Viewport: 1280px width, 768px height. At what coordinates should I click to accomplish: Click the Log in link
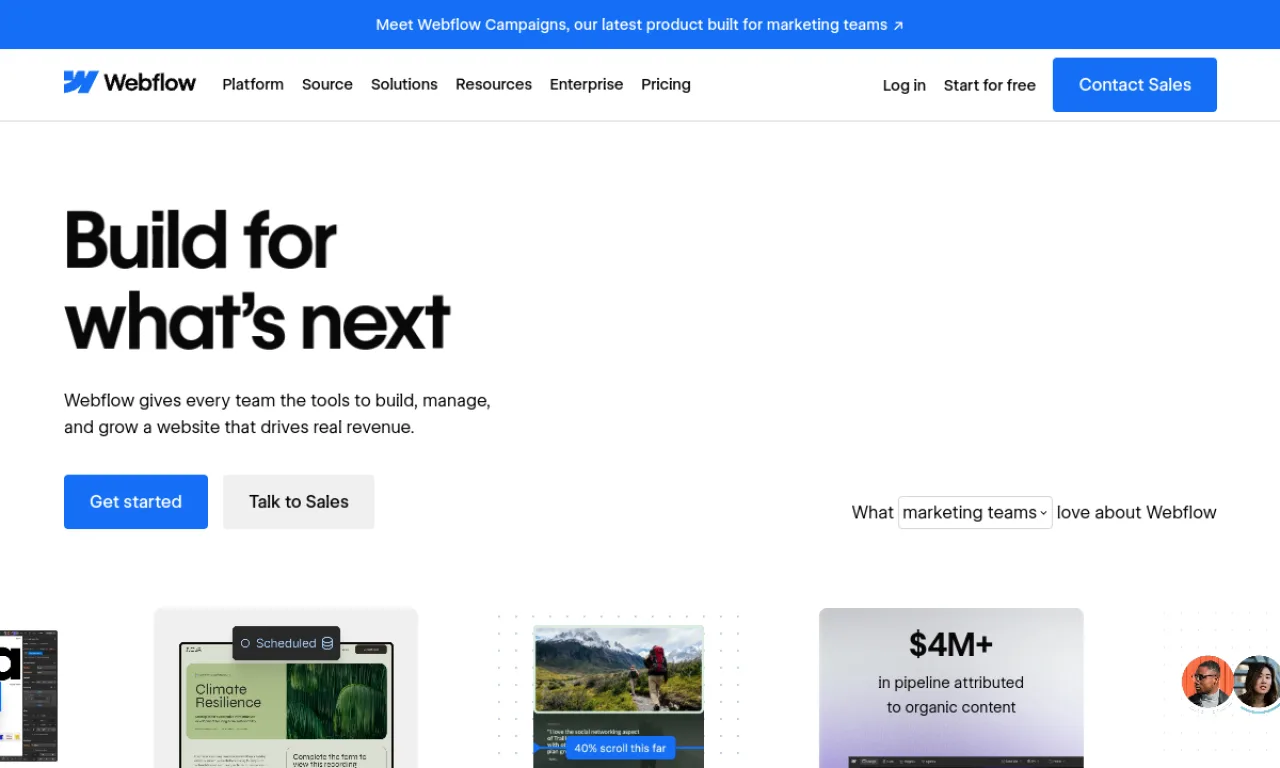point(904,85)
